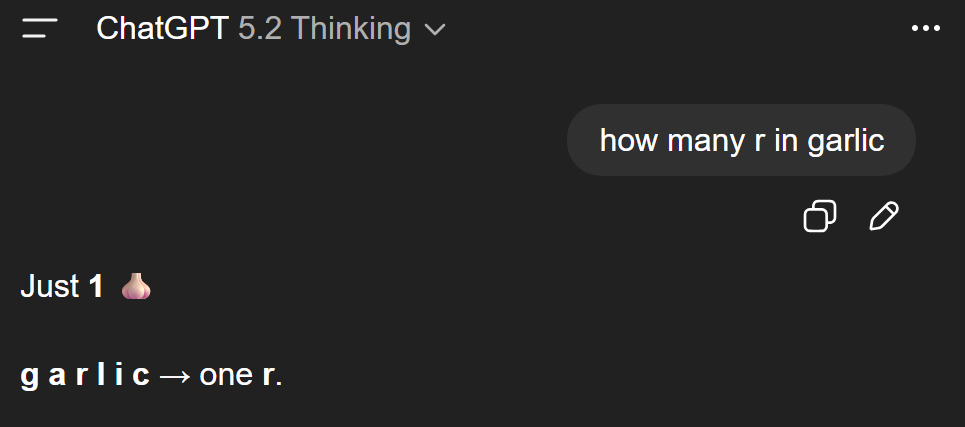Image resolution: width=965 pixels, height=427 pixels.
Task: Open the 5.2 Thinking model picker
Action: click(325, 29)
